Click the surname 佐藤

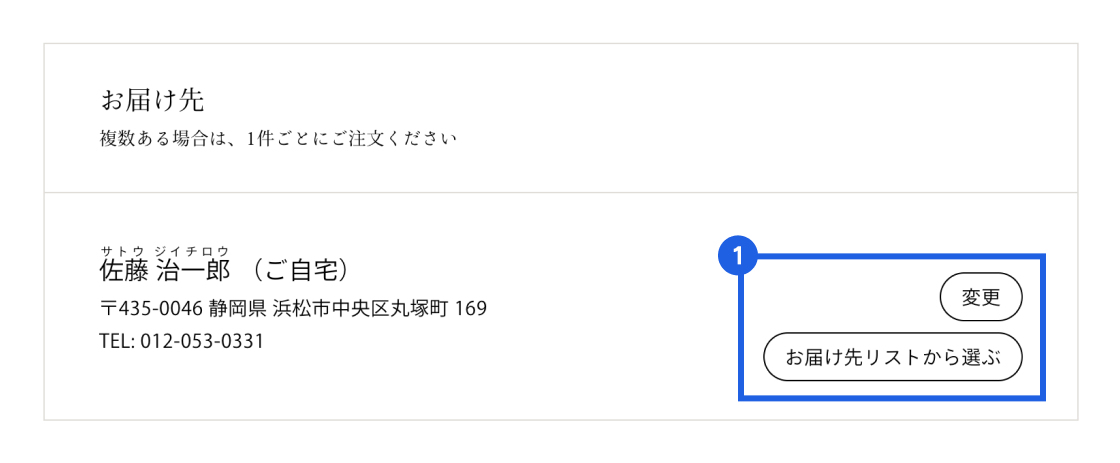(x=123, y=270)
